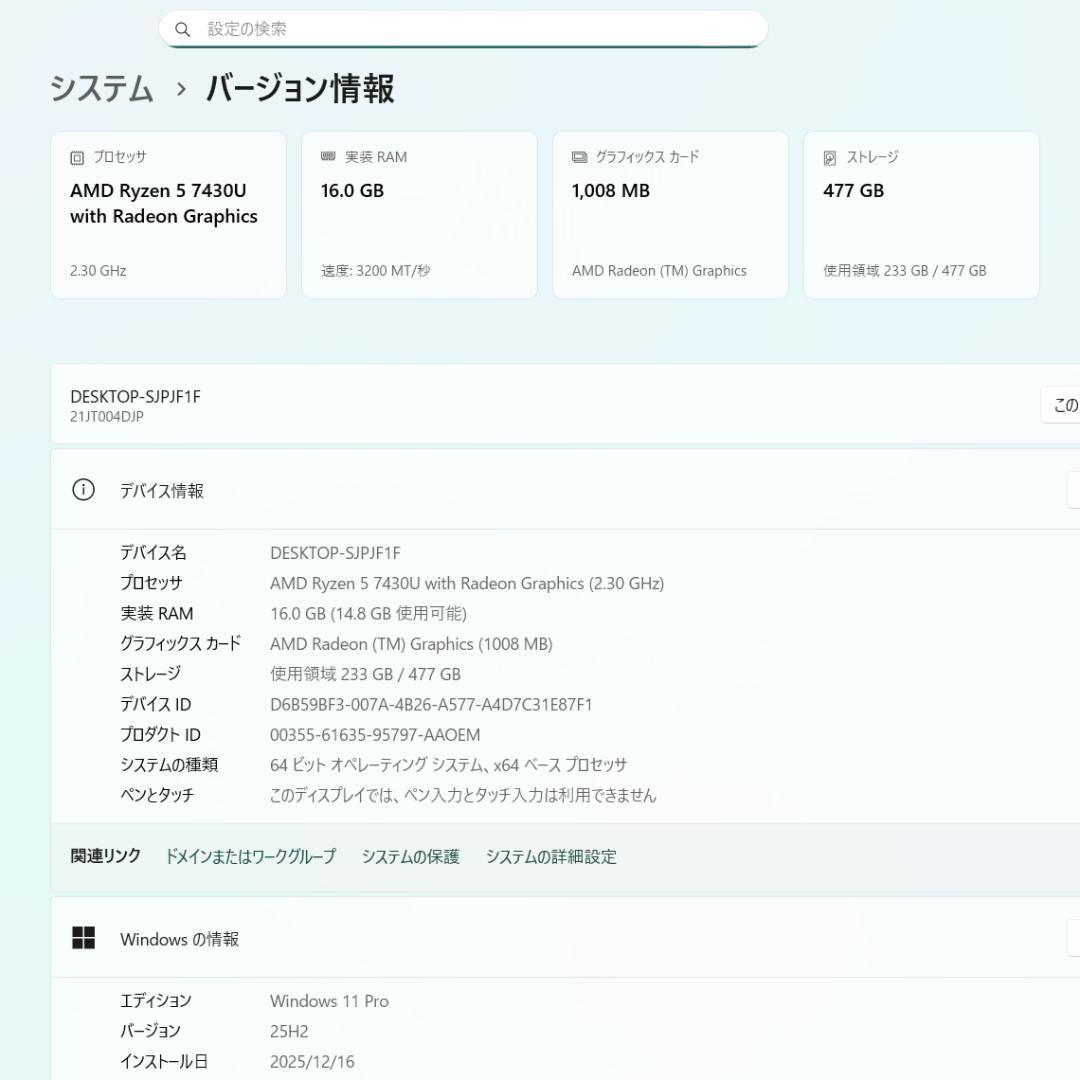Click the rename PC button beside DESKTOP-SJPJF1F

tap(1061, 405)
